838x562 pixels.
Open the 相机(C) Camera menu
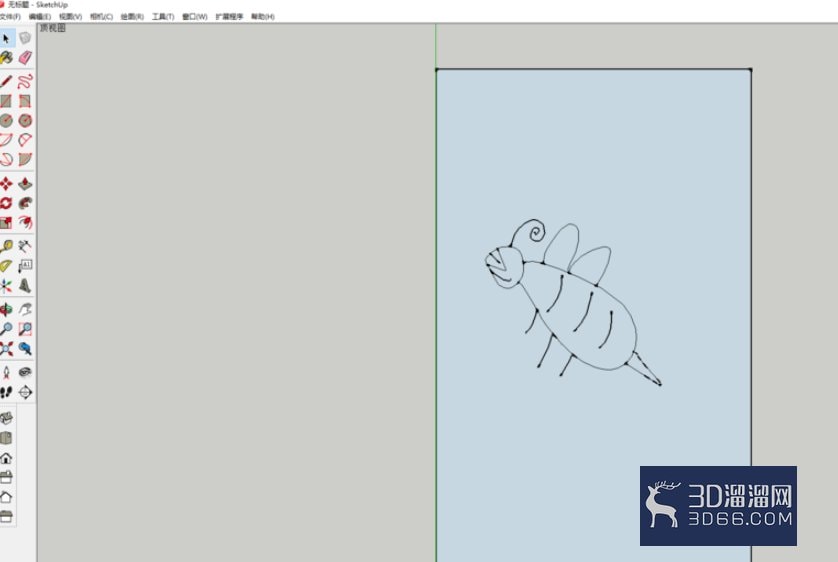[101, 17]
